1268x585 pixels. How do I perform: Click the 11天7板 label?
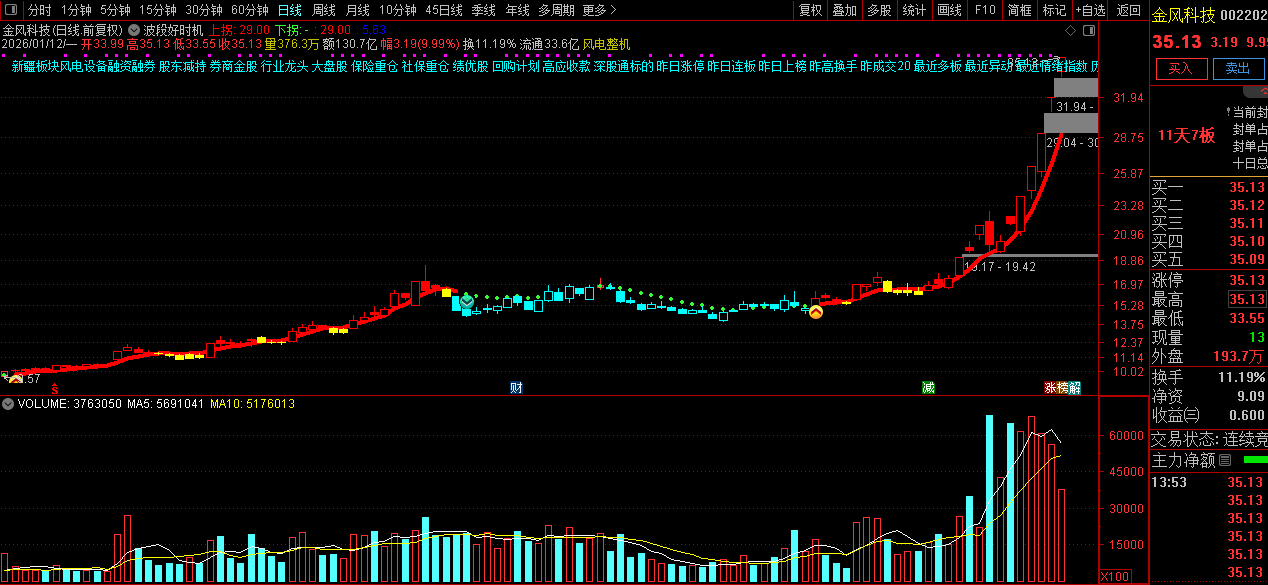1187,135
